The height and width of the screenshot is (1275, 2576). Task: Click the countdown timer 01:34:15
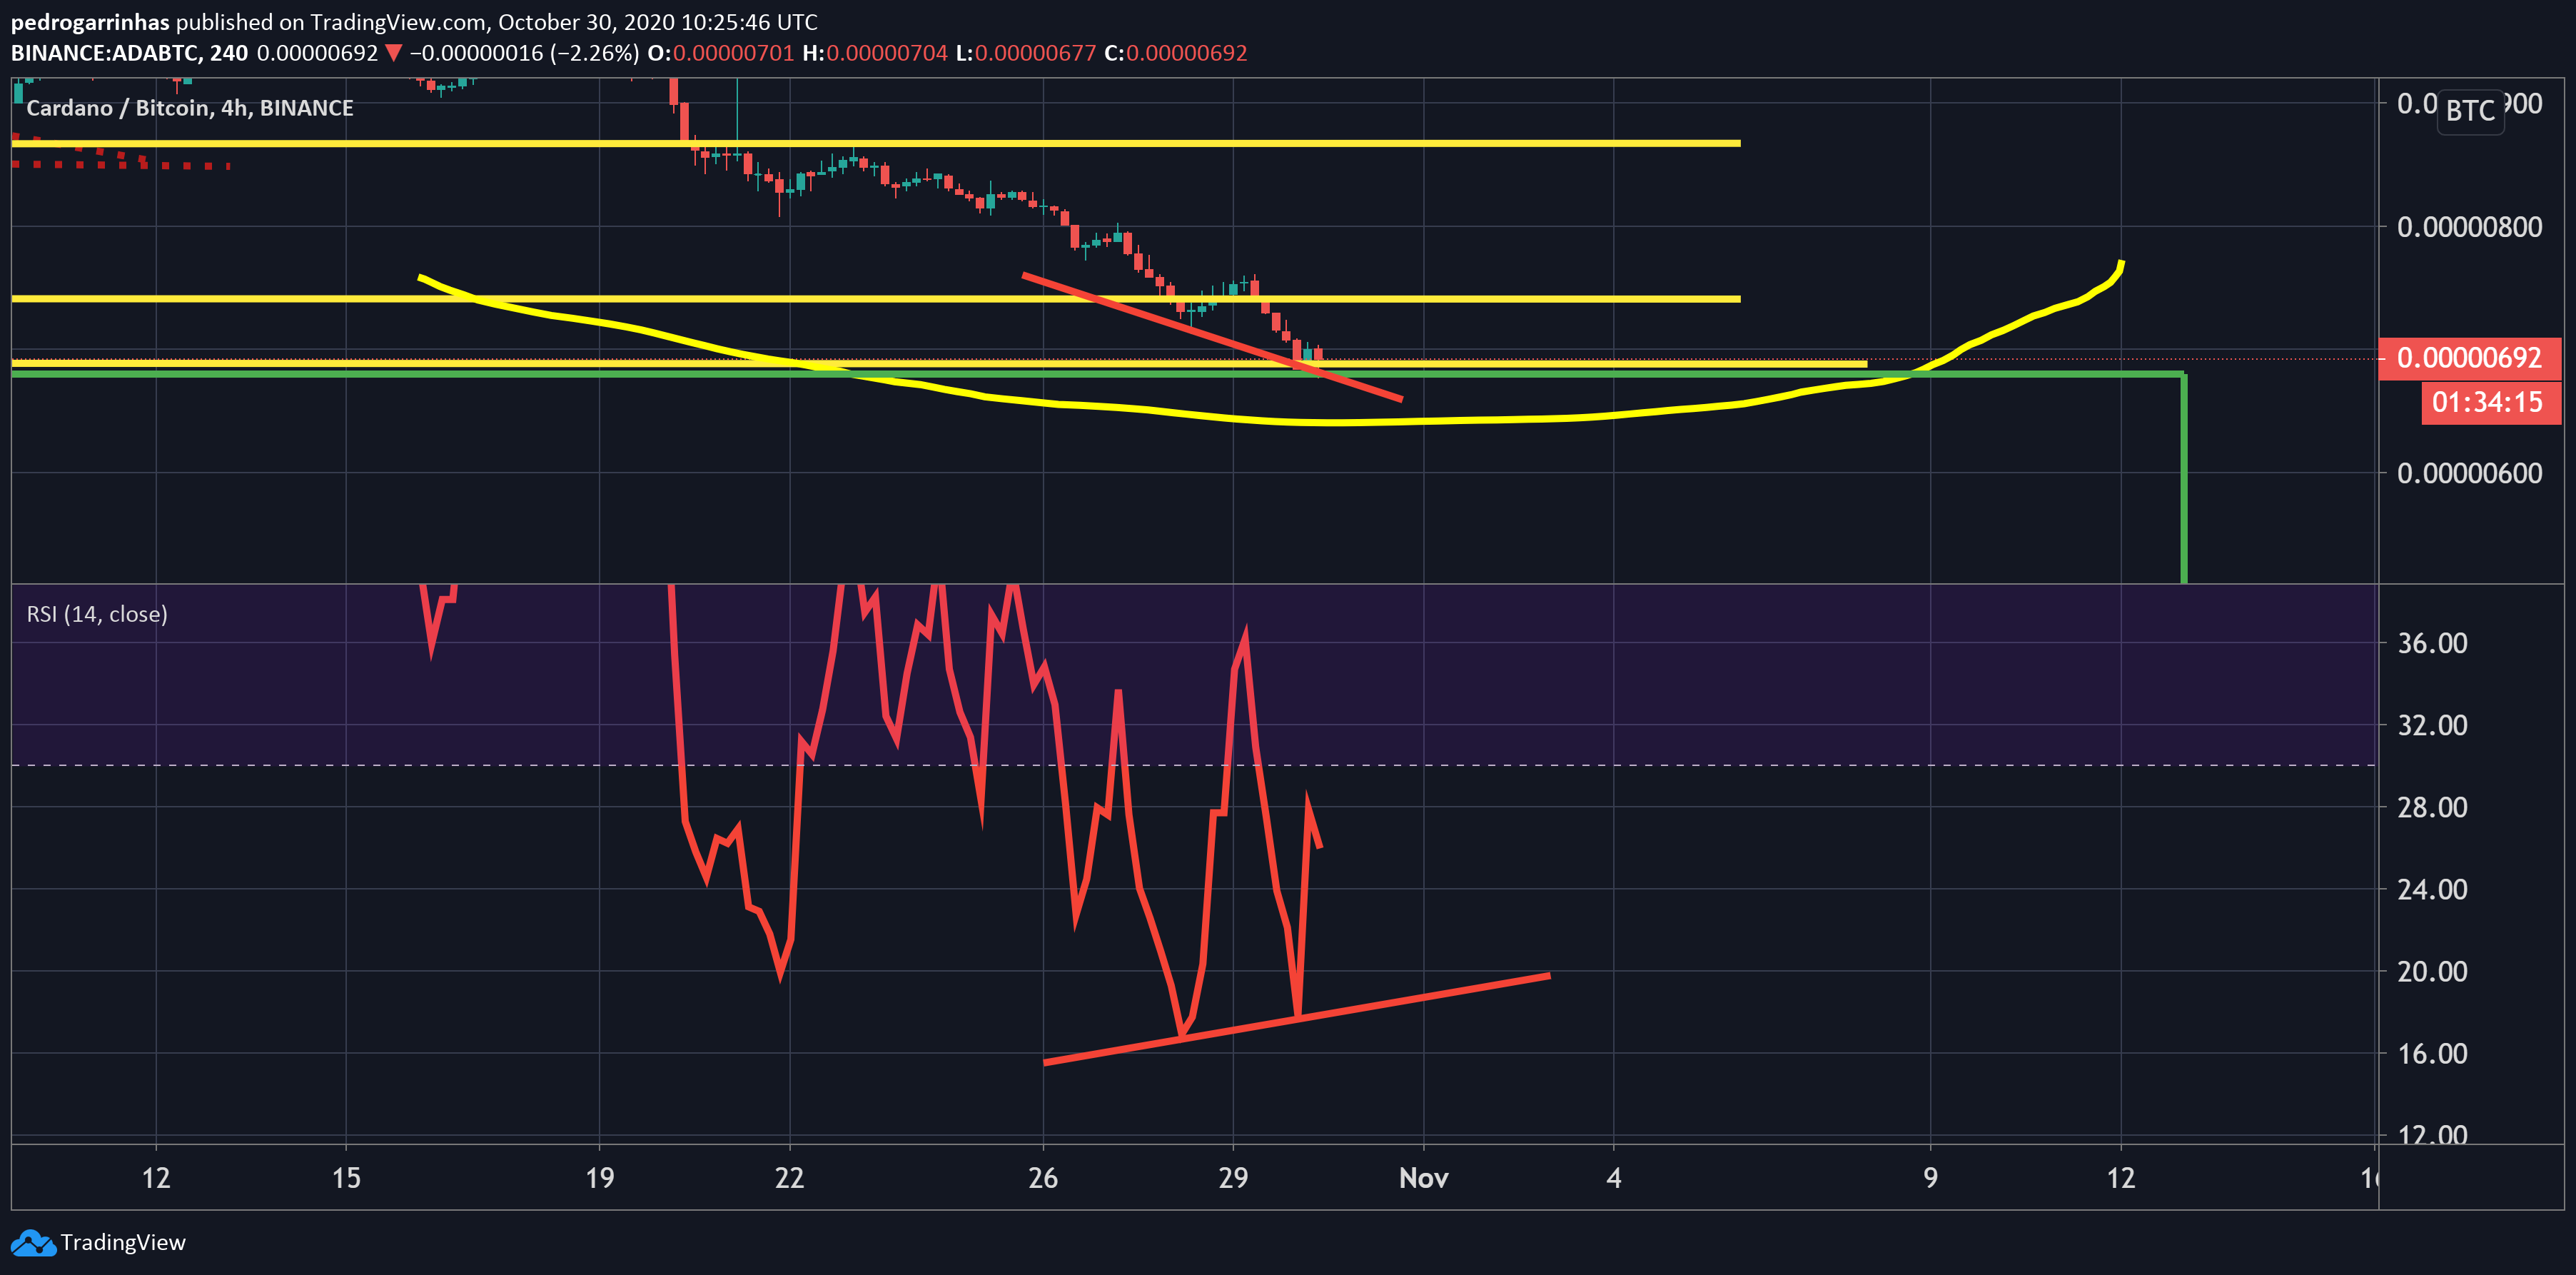(2490, 403)
